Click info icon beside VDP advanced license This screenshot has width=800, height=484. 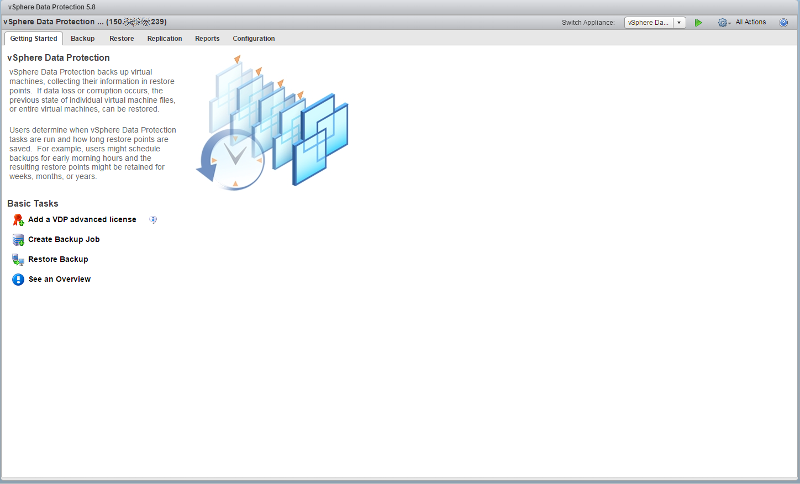click(153, 220)
